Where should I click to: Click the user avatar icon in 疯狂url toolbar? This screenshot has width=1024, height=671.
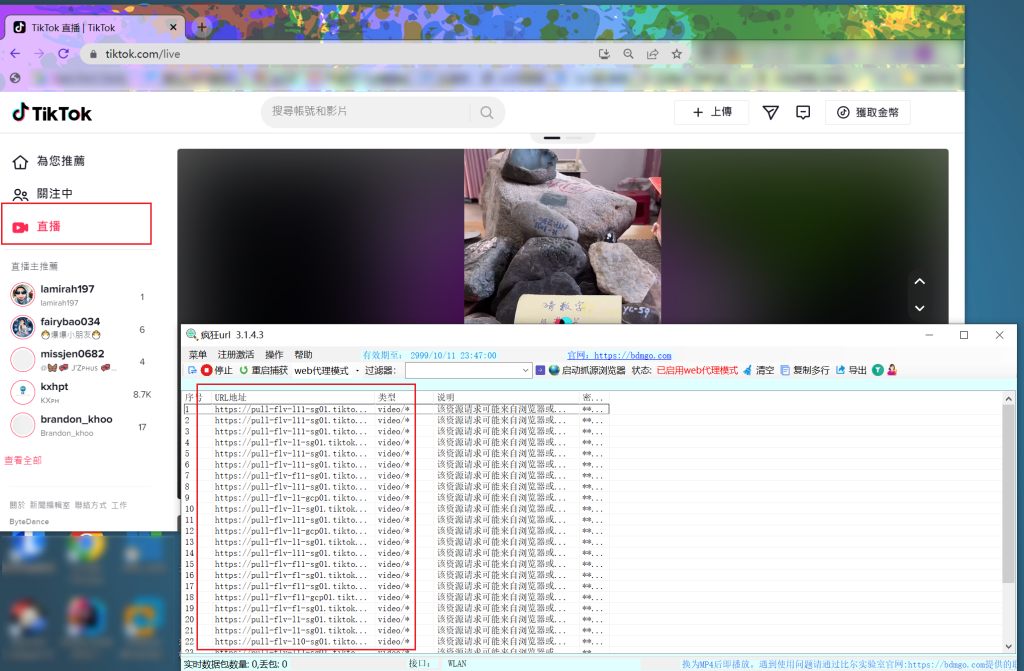(892, 370)
